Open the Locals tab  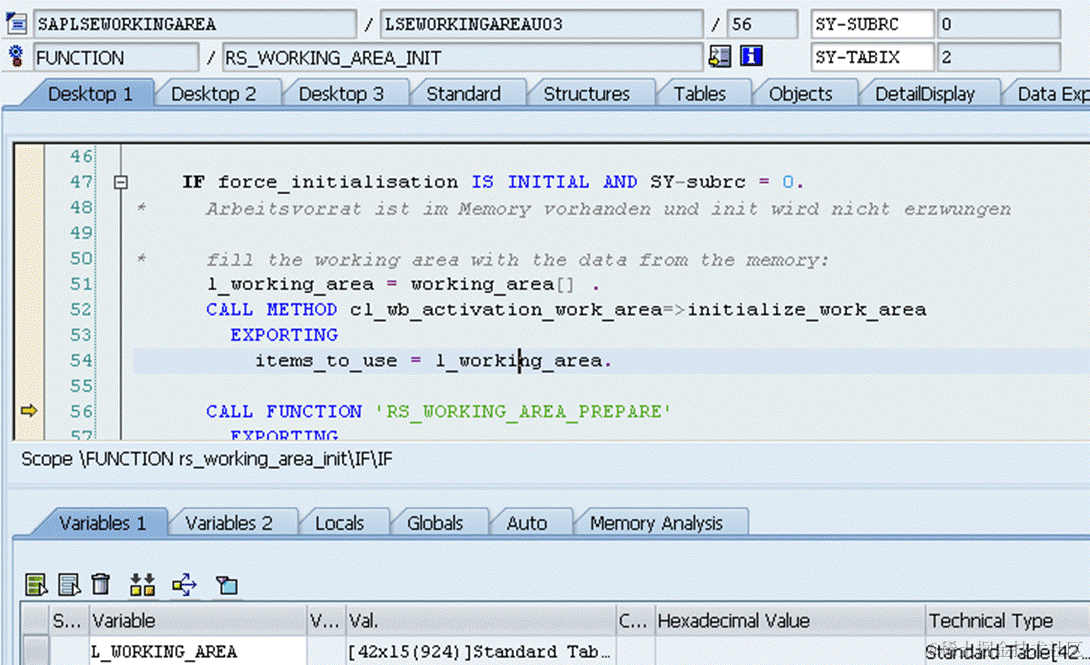339,523
